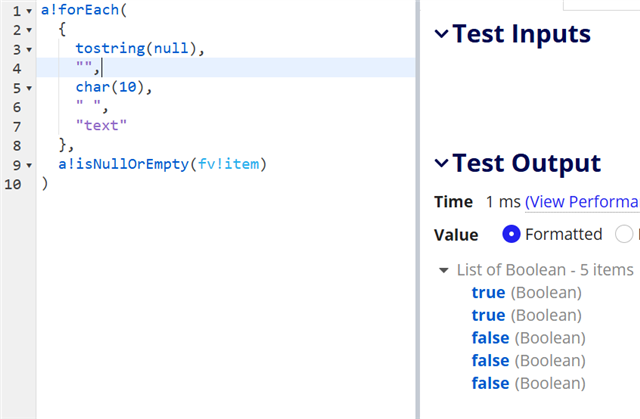Click the char(10) expression in editor
The height and width of the screenshot is (419, 640).
[x=110, y=87]
